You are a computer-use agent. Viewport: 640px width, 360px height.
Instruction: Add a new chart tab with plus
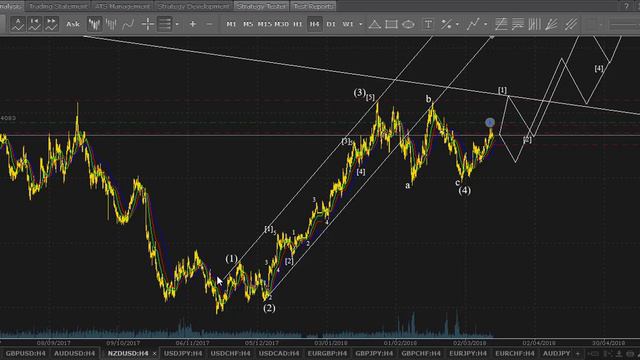pyautogui.click(x=578, y=353)
